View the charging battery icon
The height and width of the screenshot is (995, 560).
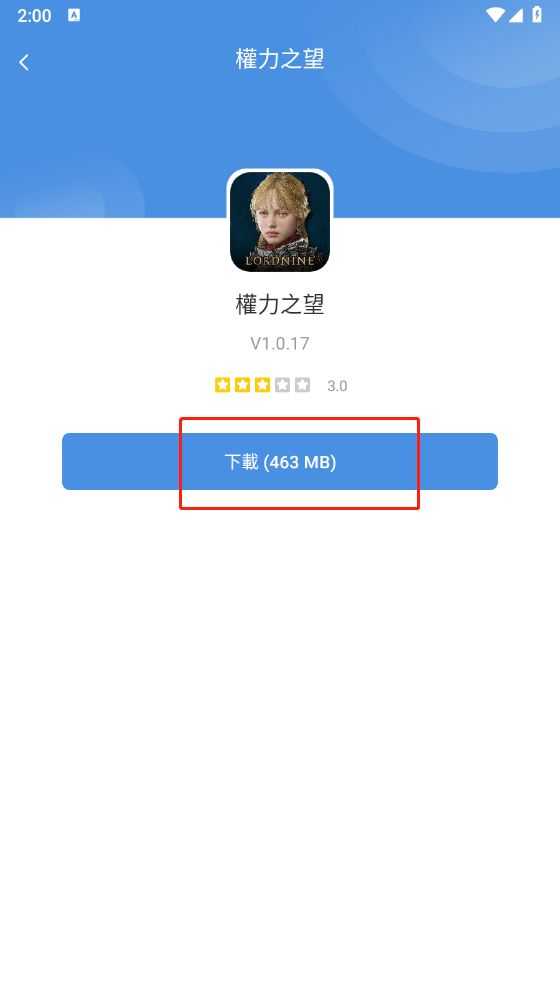tap(537, 15)
